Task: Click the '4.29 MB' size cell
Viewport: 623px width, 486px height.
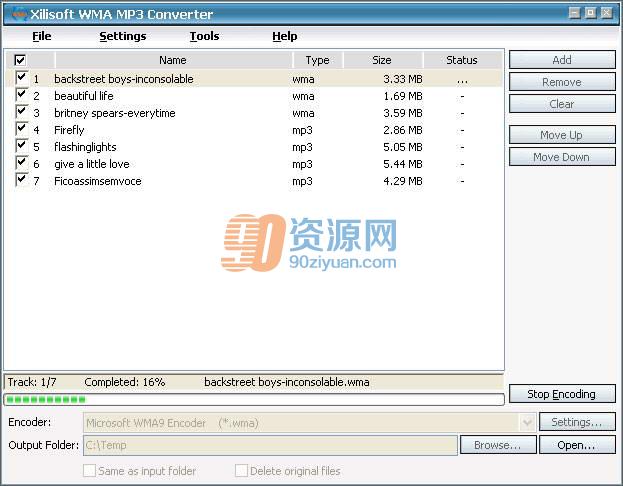Action: click(x=402, y=181)
